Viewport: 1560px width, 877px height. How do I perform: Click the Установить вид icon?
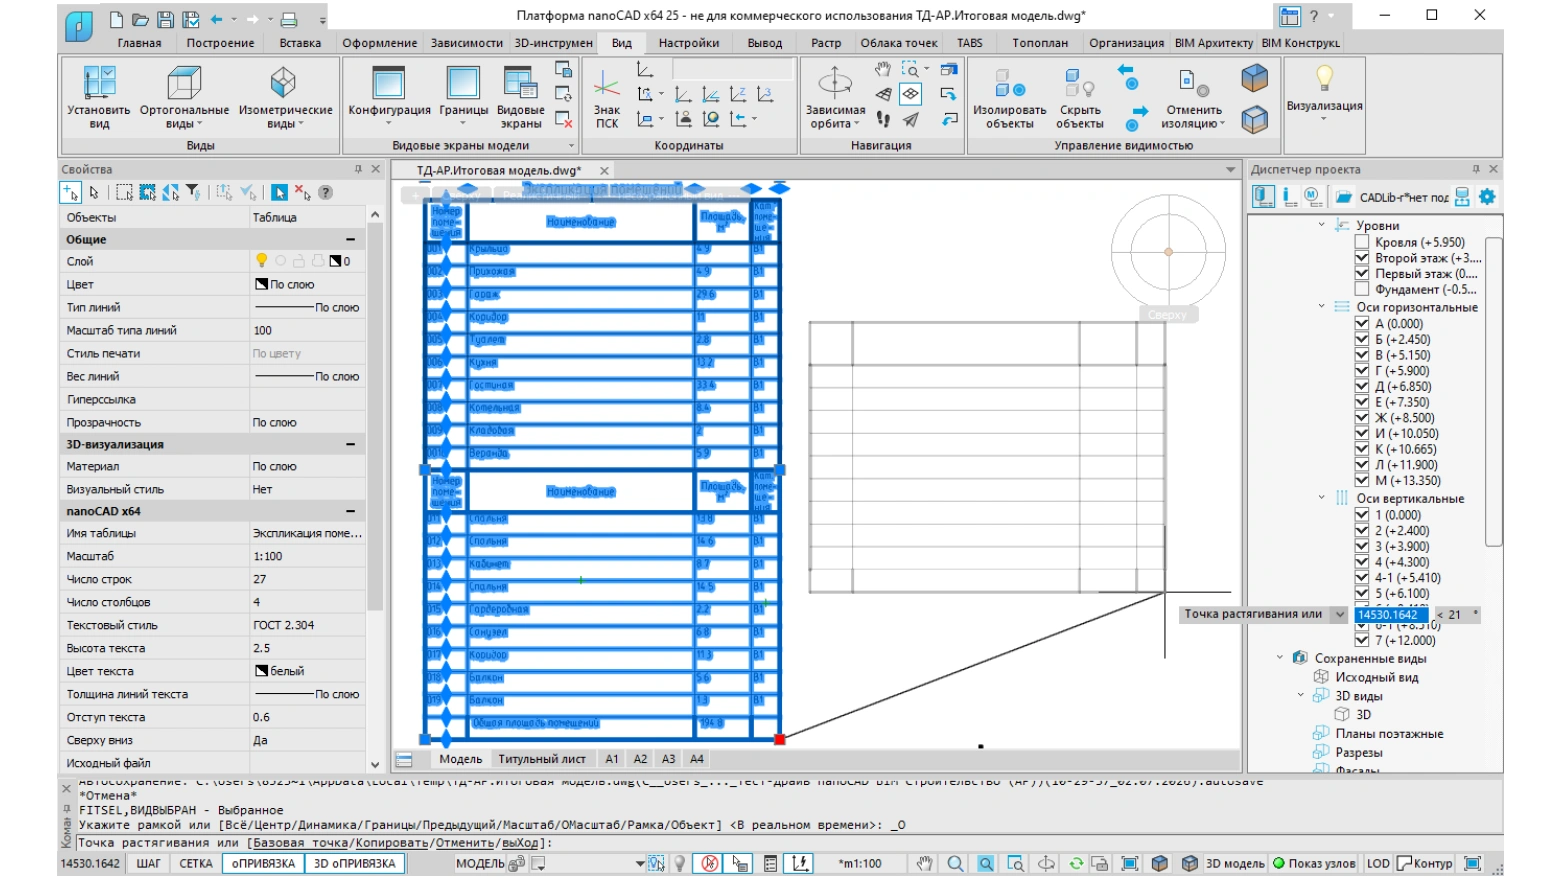coord(99,83)
